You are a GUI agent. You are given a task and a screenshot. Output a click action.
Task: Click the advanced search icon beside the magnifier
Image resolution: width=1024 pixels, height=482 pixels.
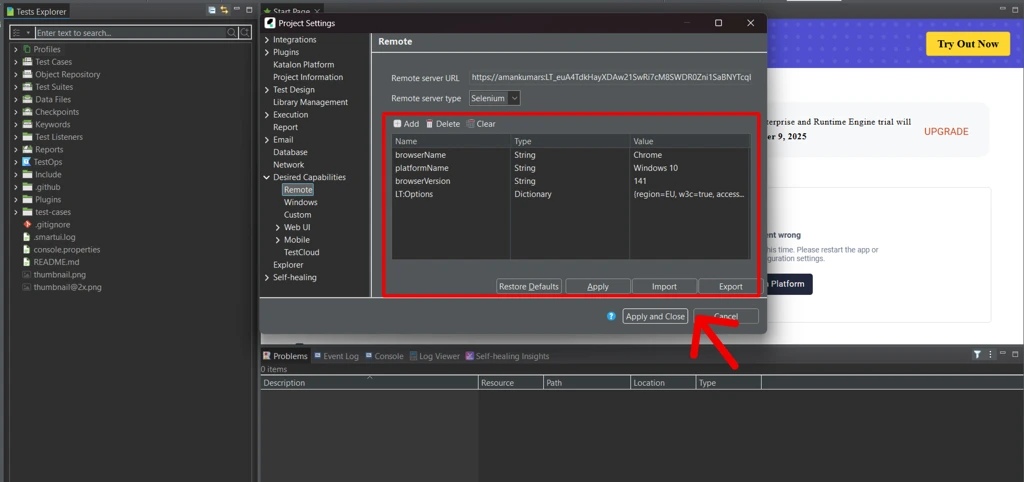245,32
